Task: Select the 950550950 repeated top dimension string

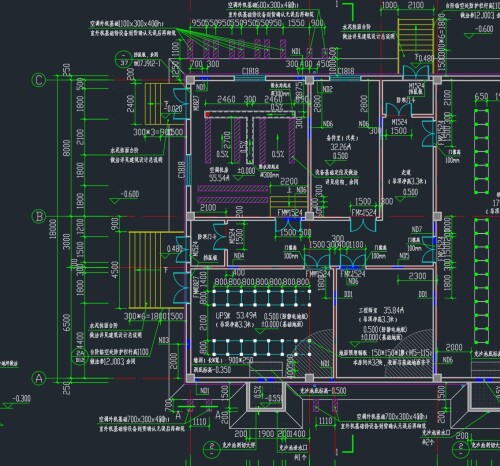Action: 237,22
